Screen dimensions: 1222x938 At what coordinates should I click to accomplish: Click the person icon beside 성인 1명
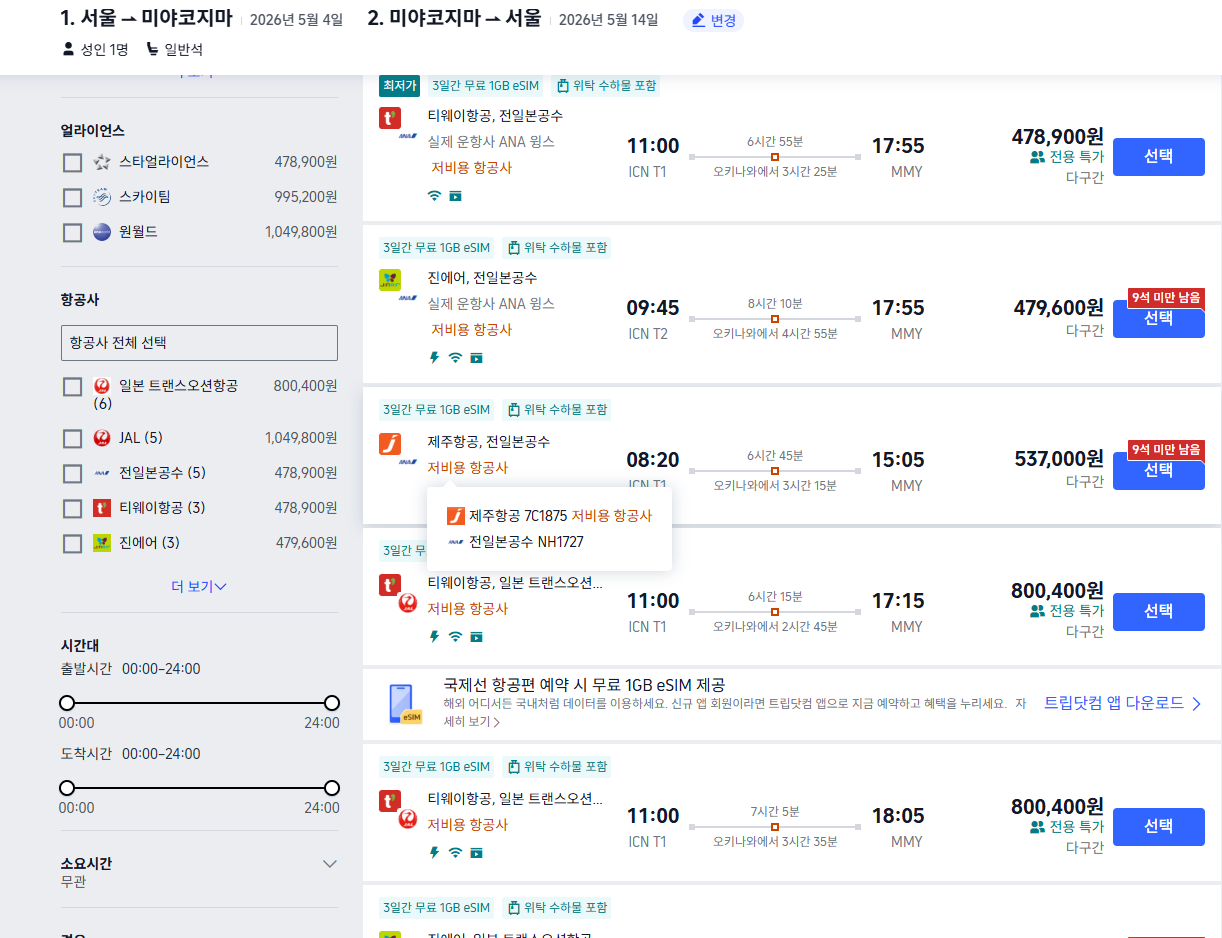point(69,49)
